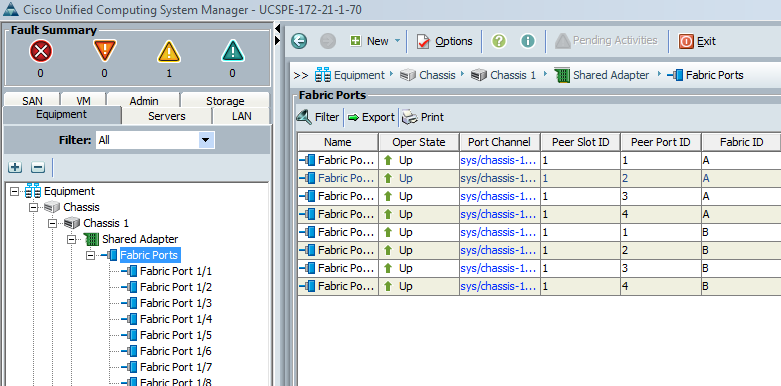This screenshot has width=781, height=386.
Task: Print the Fabric Ports table
Action: (423, 117)
